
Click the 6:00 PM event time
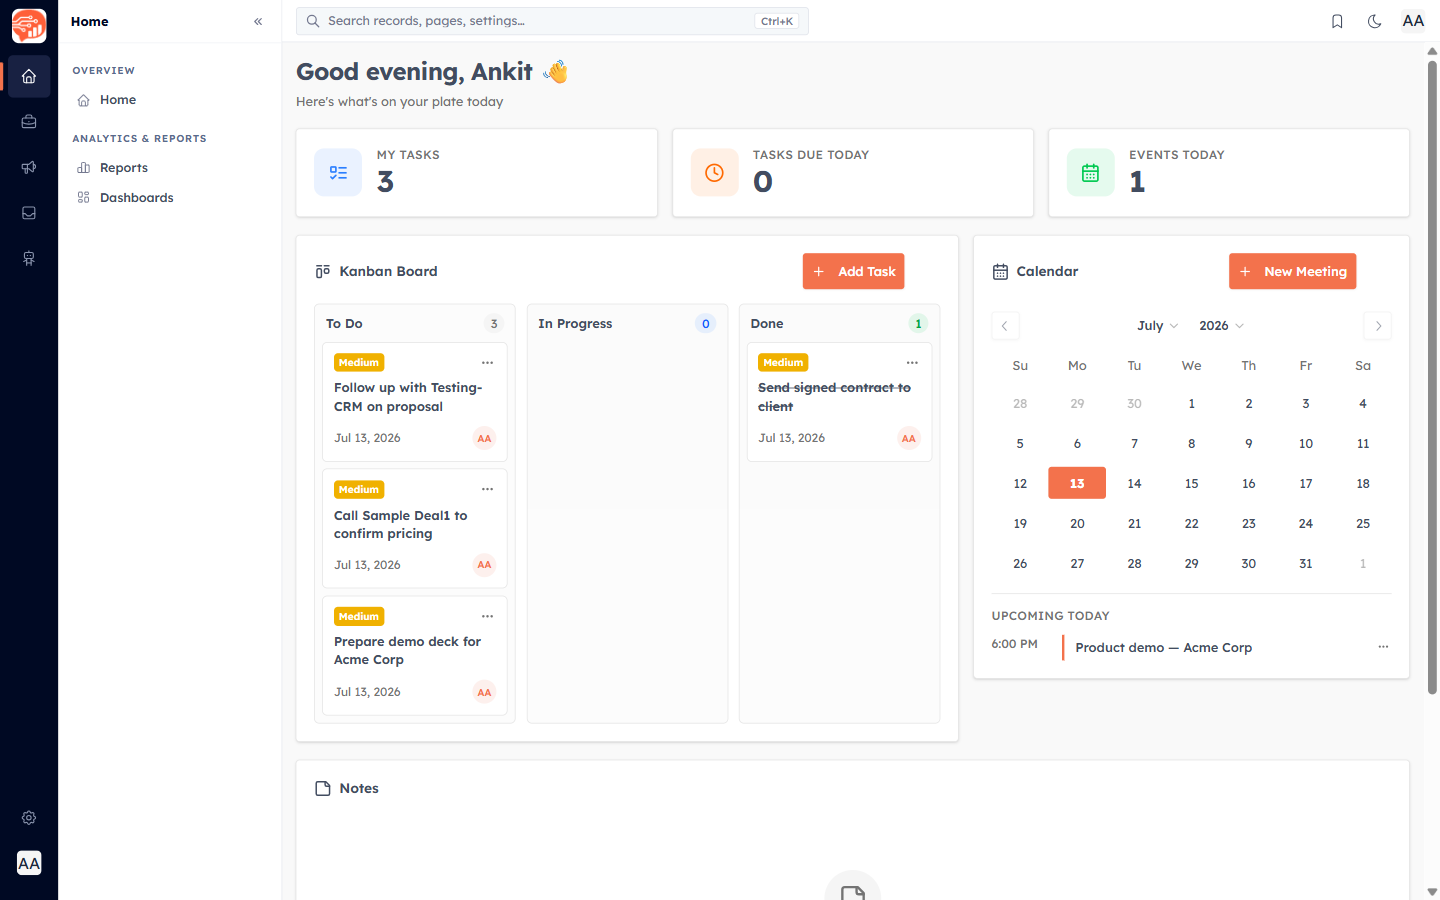pos(1015,644)
